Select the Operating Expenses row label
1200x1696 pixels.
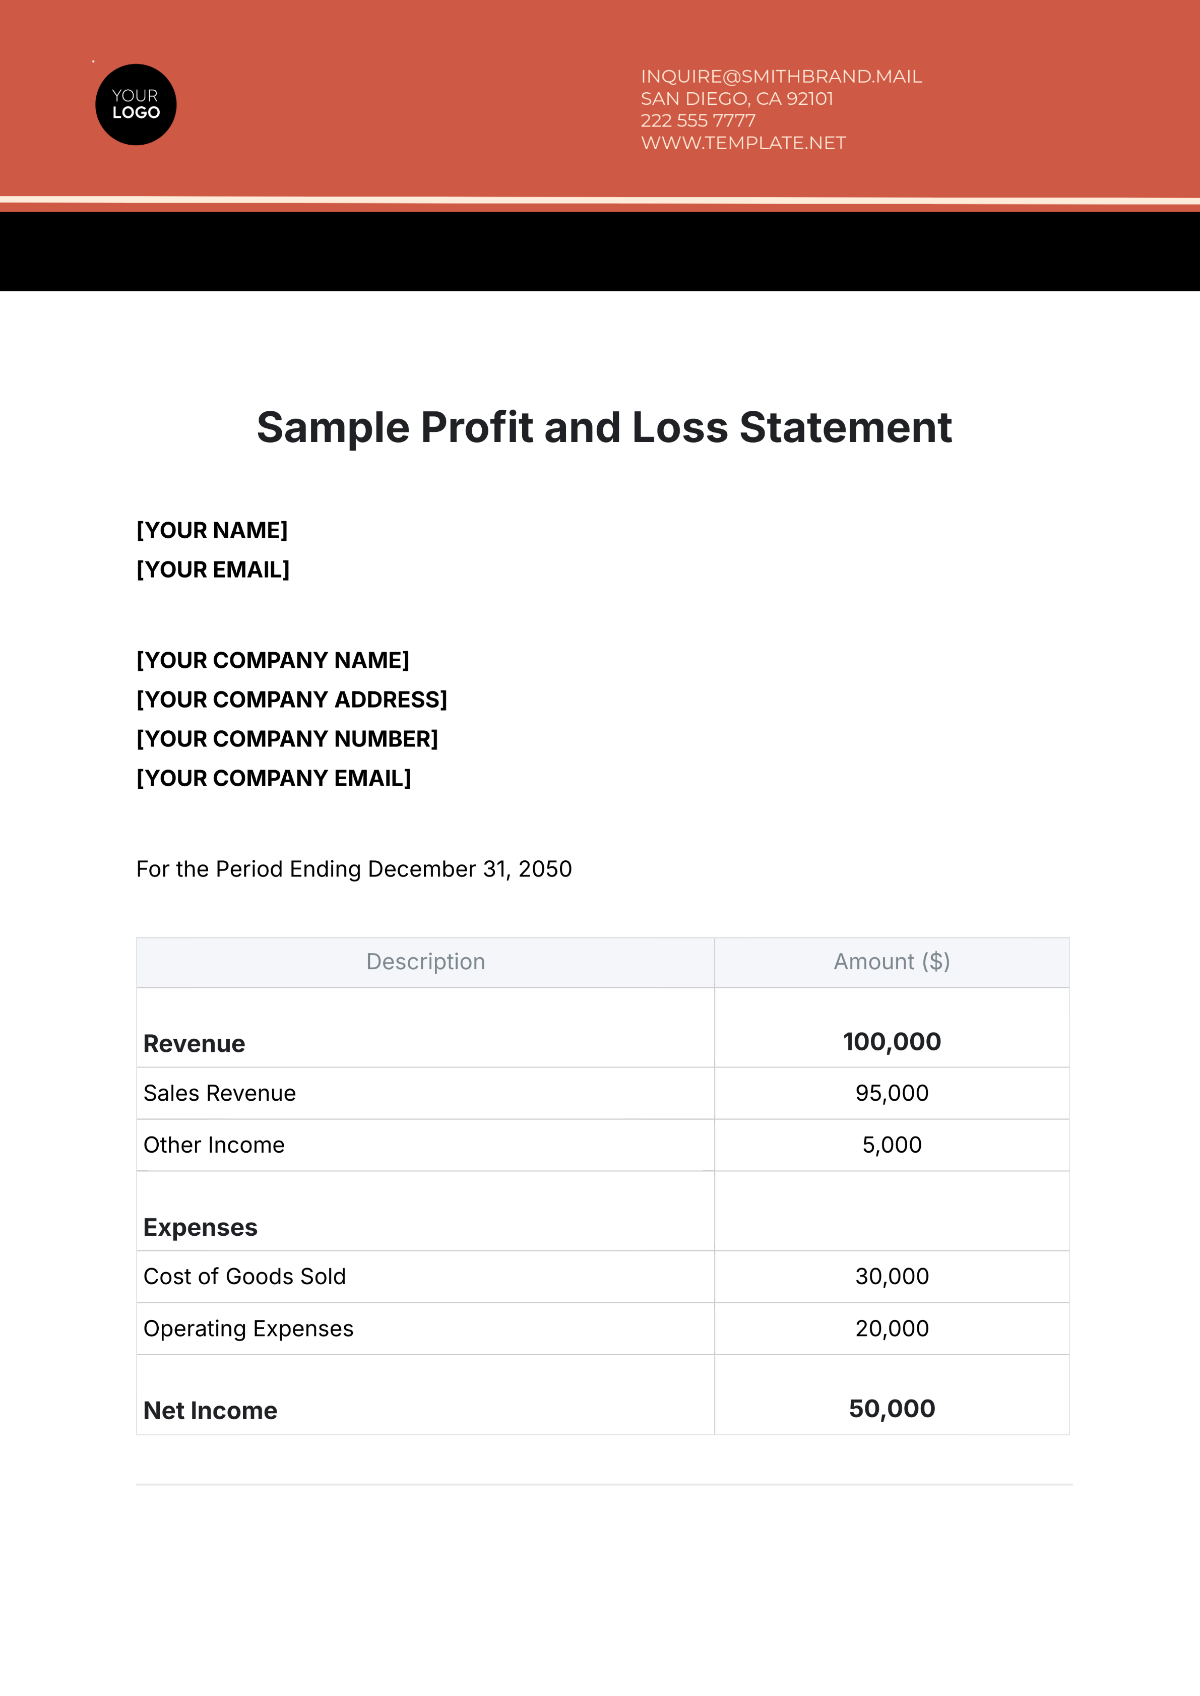[x=249, y=1329]
